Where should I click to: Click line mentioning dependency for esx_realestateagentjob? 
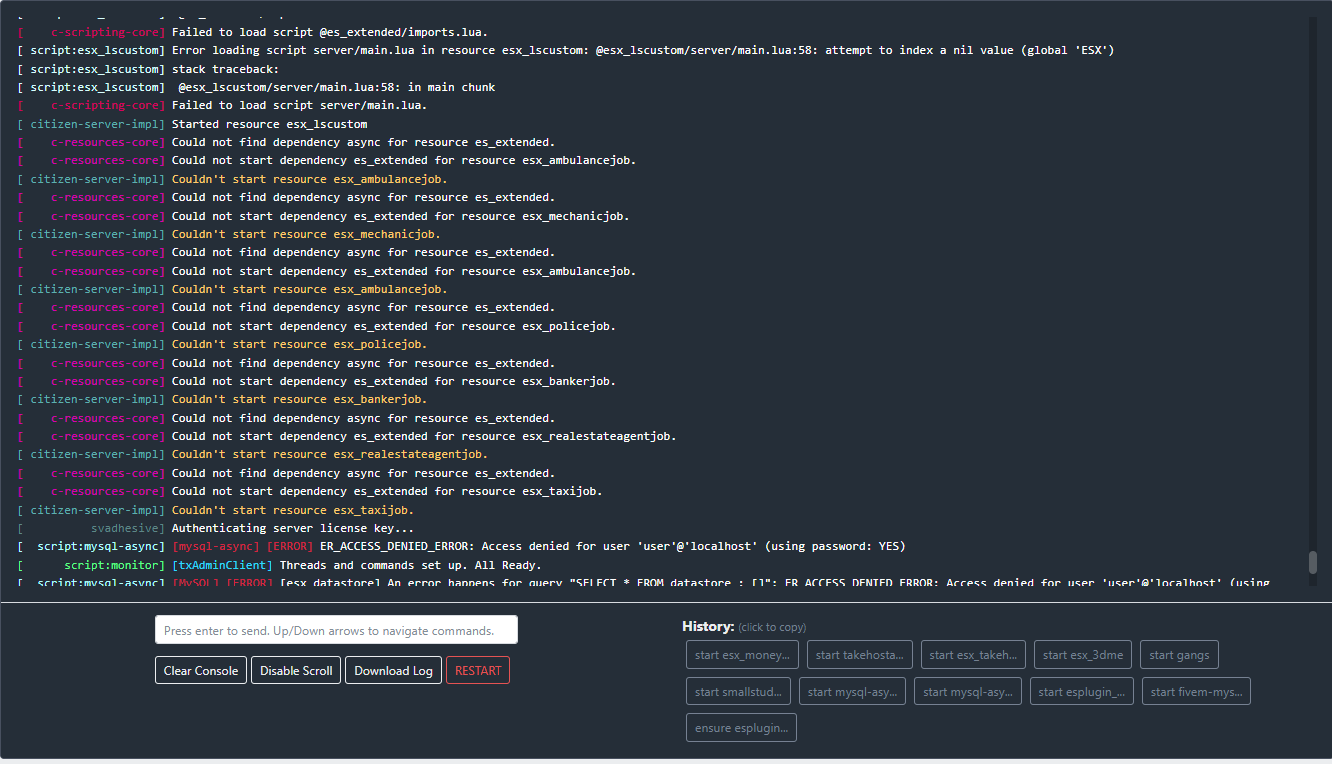(424, 436)
